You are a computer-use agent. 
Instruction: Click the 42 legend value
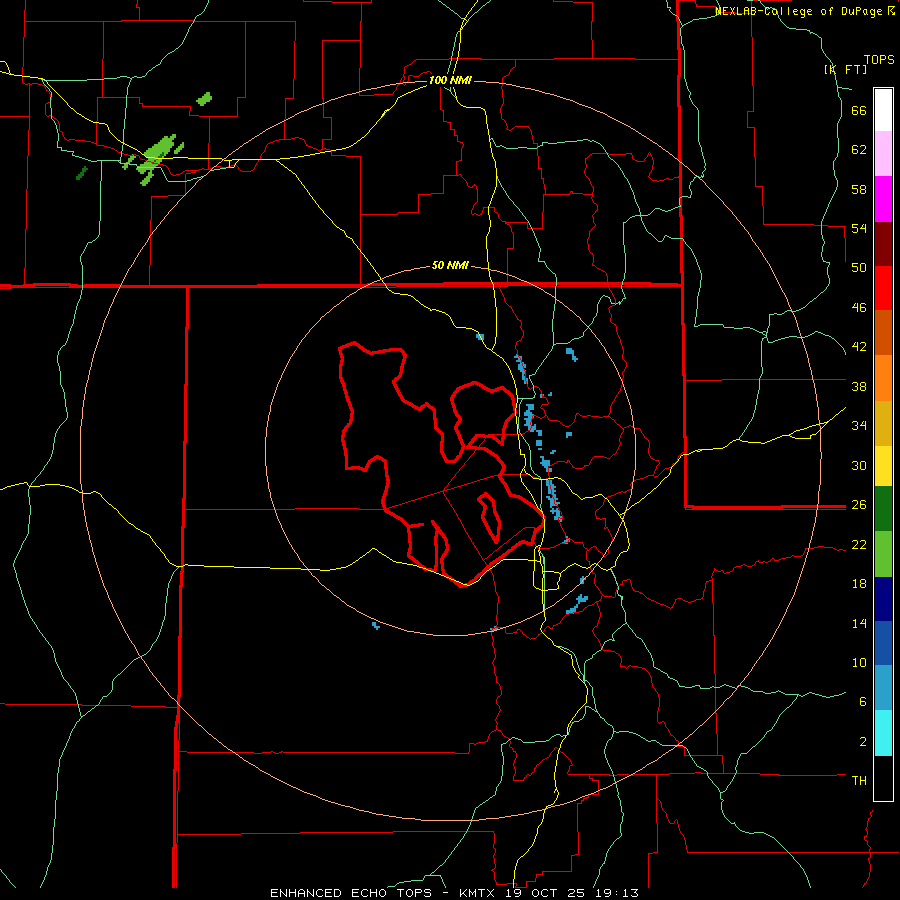(x=859, y=347)
